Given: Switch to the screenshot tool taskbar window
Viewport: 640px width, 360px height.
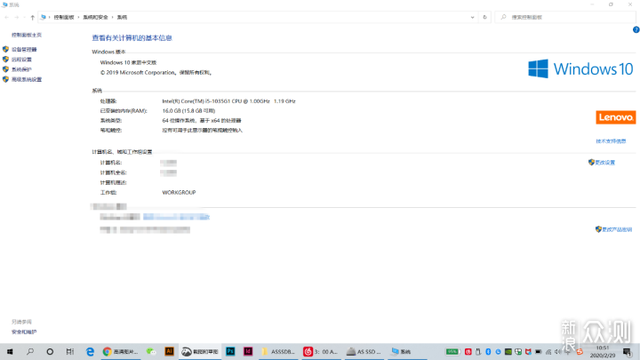Looking at the screenshot, I should coord(200,351).
